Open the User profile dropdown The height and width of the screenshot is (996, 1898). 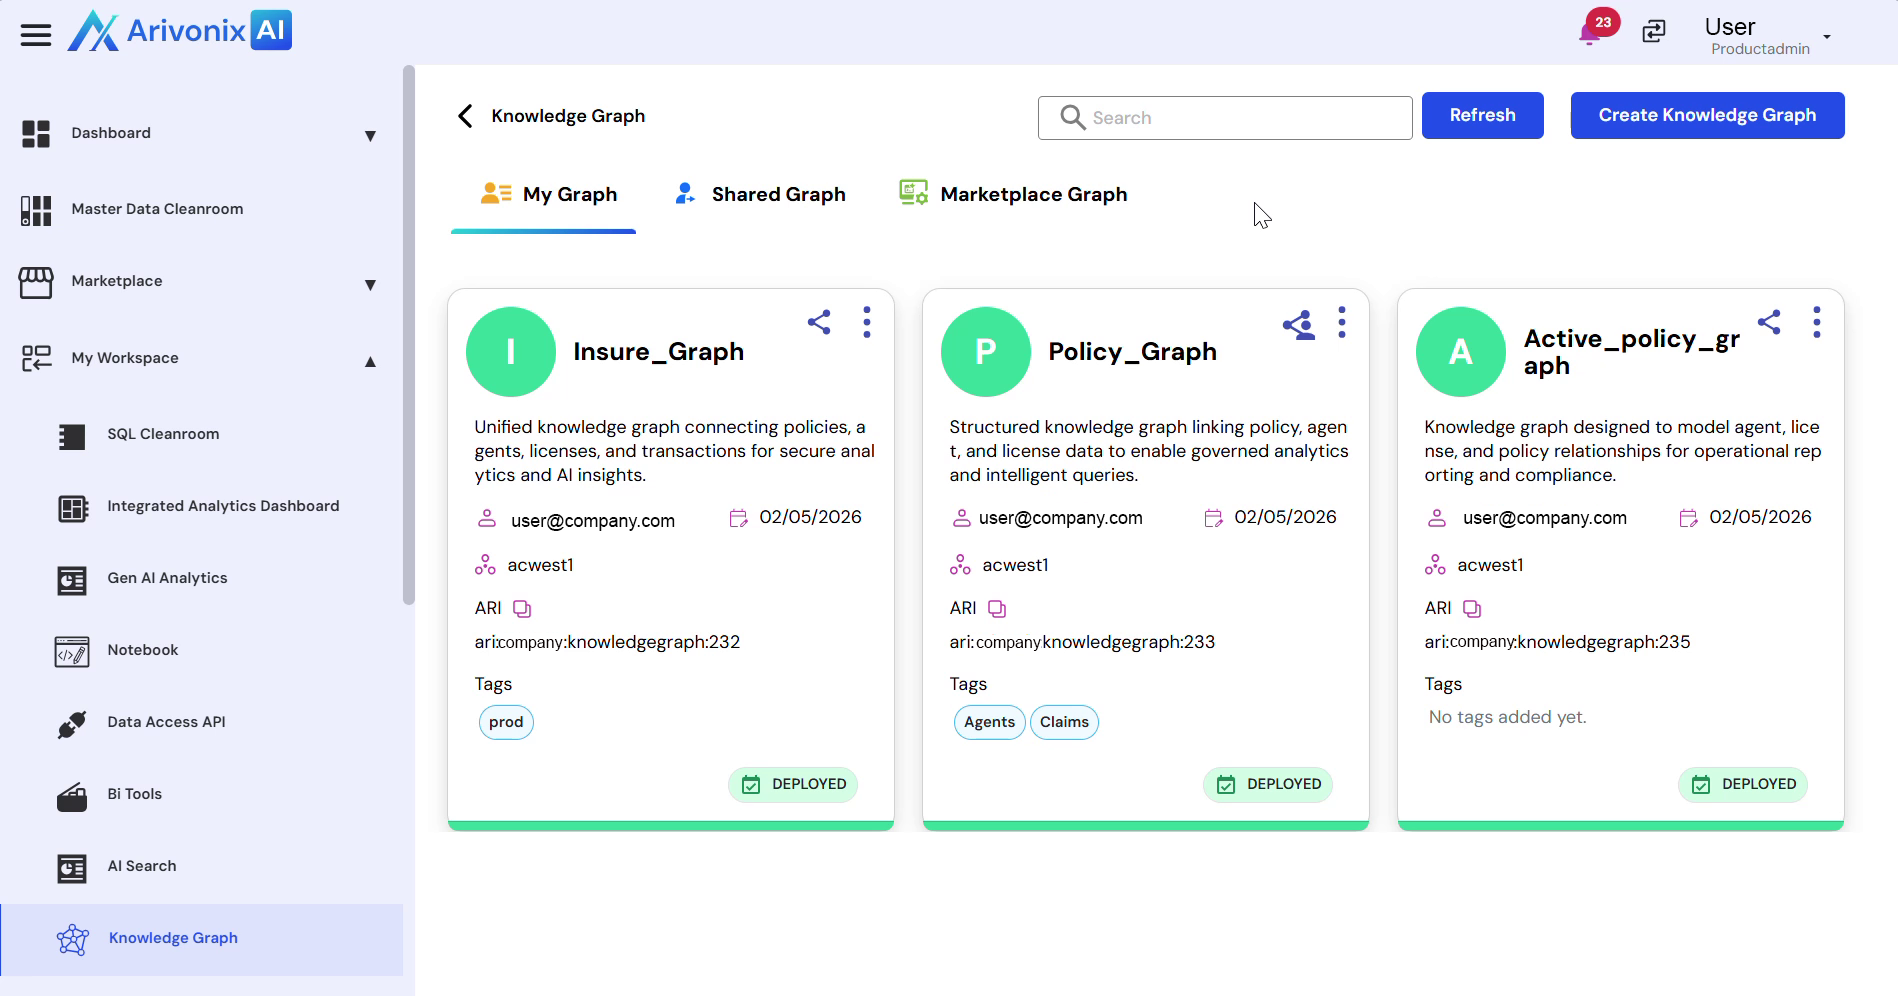click(x=1826, y=37)
